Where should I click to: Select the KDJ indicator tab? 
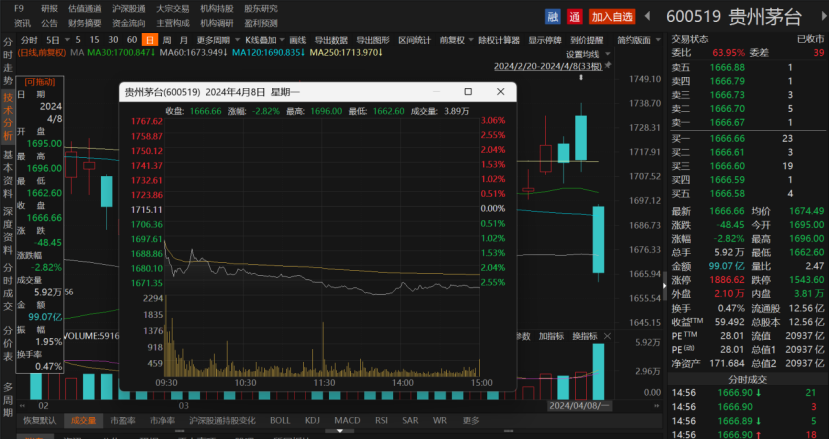(312, 420)
